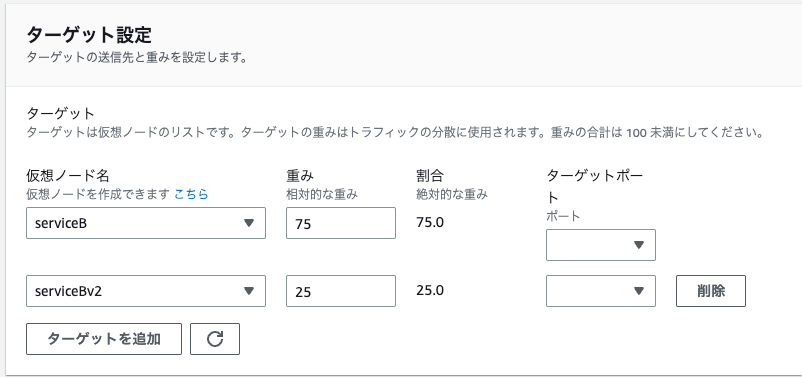Image resolution: width=802 pixels, height=377 pixels.
Task: Click the ターゲットポート column label
Action: 594,187
